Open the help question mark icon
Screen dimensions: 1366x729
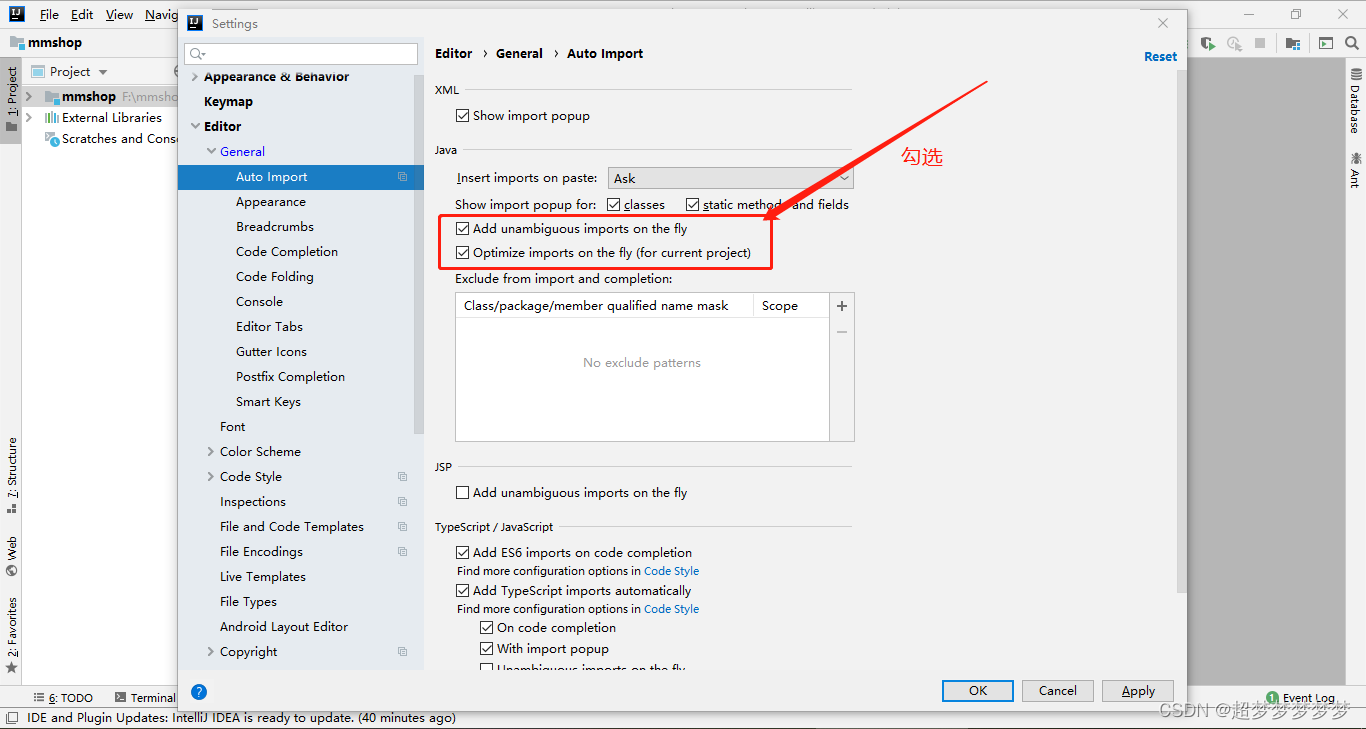pos(199,691)
